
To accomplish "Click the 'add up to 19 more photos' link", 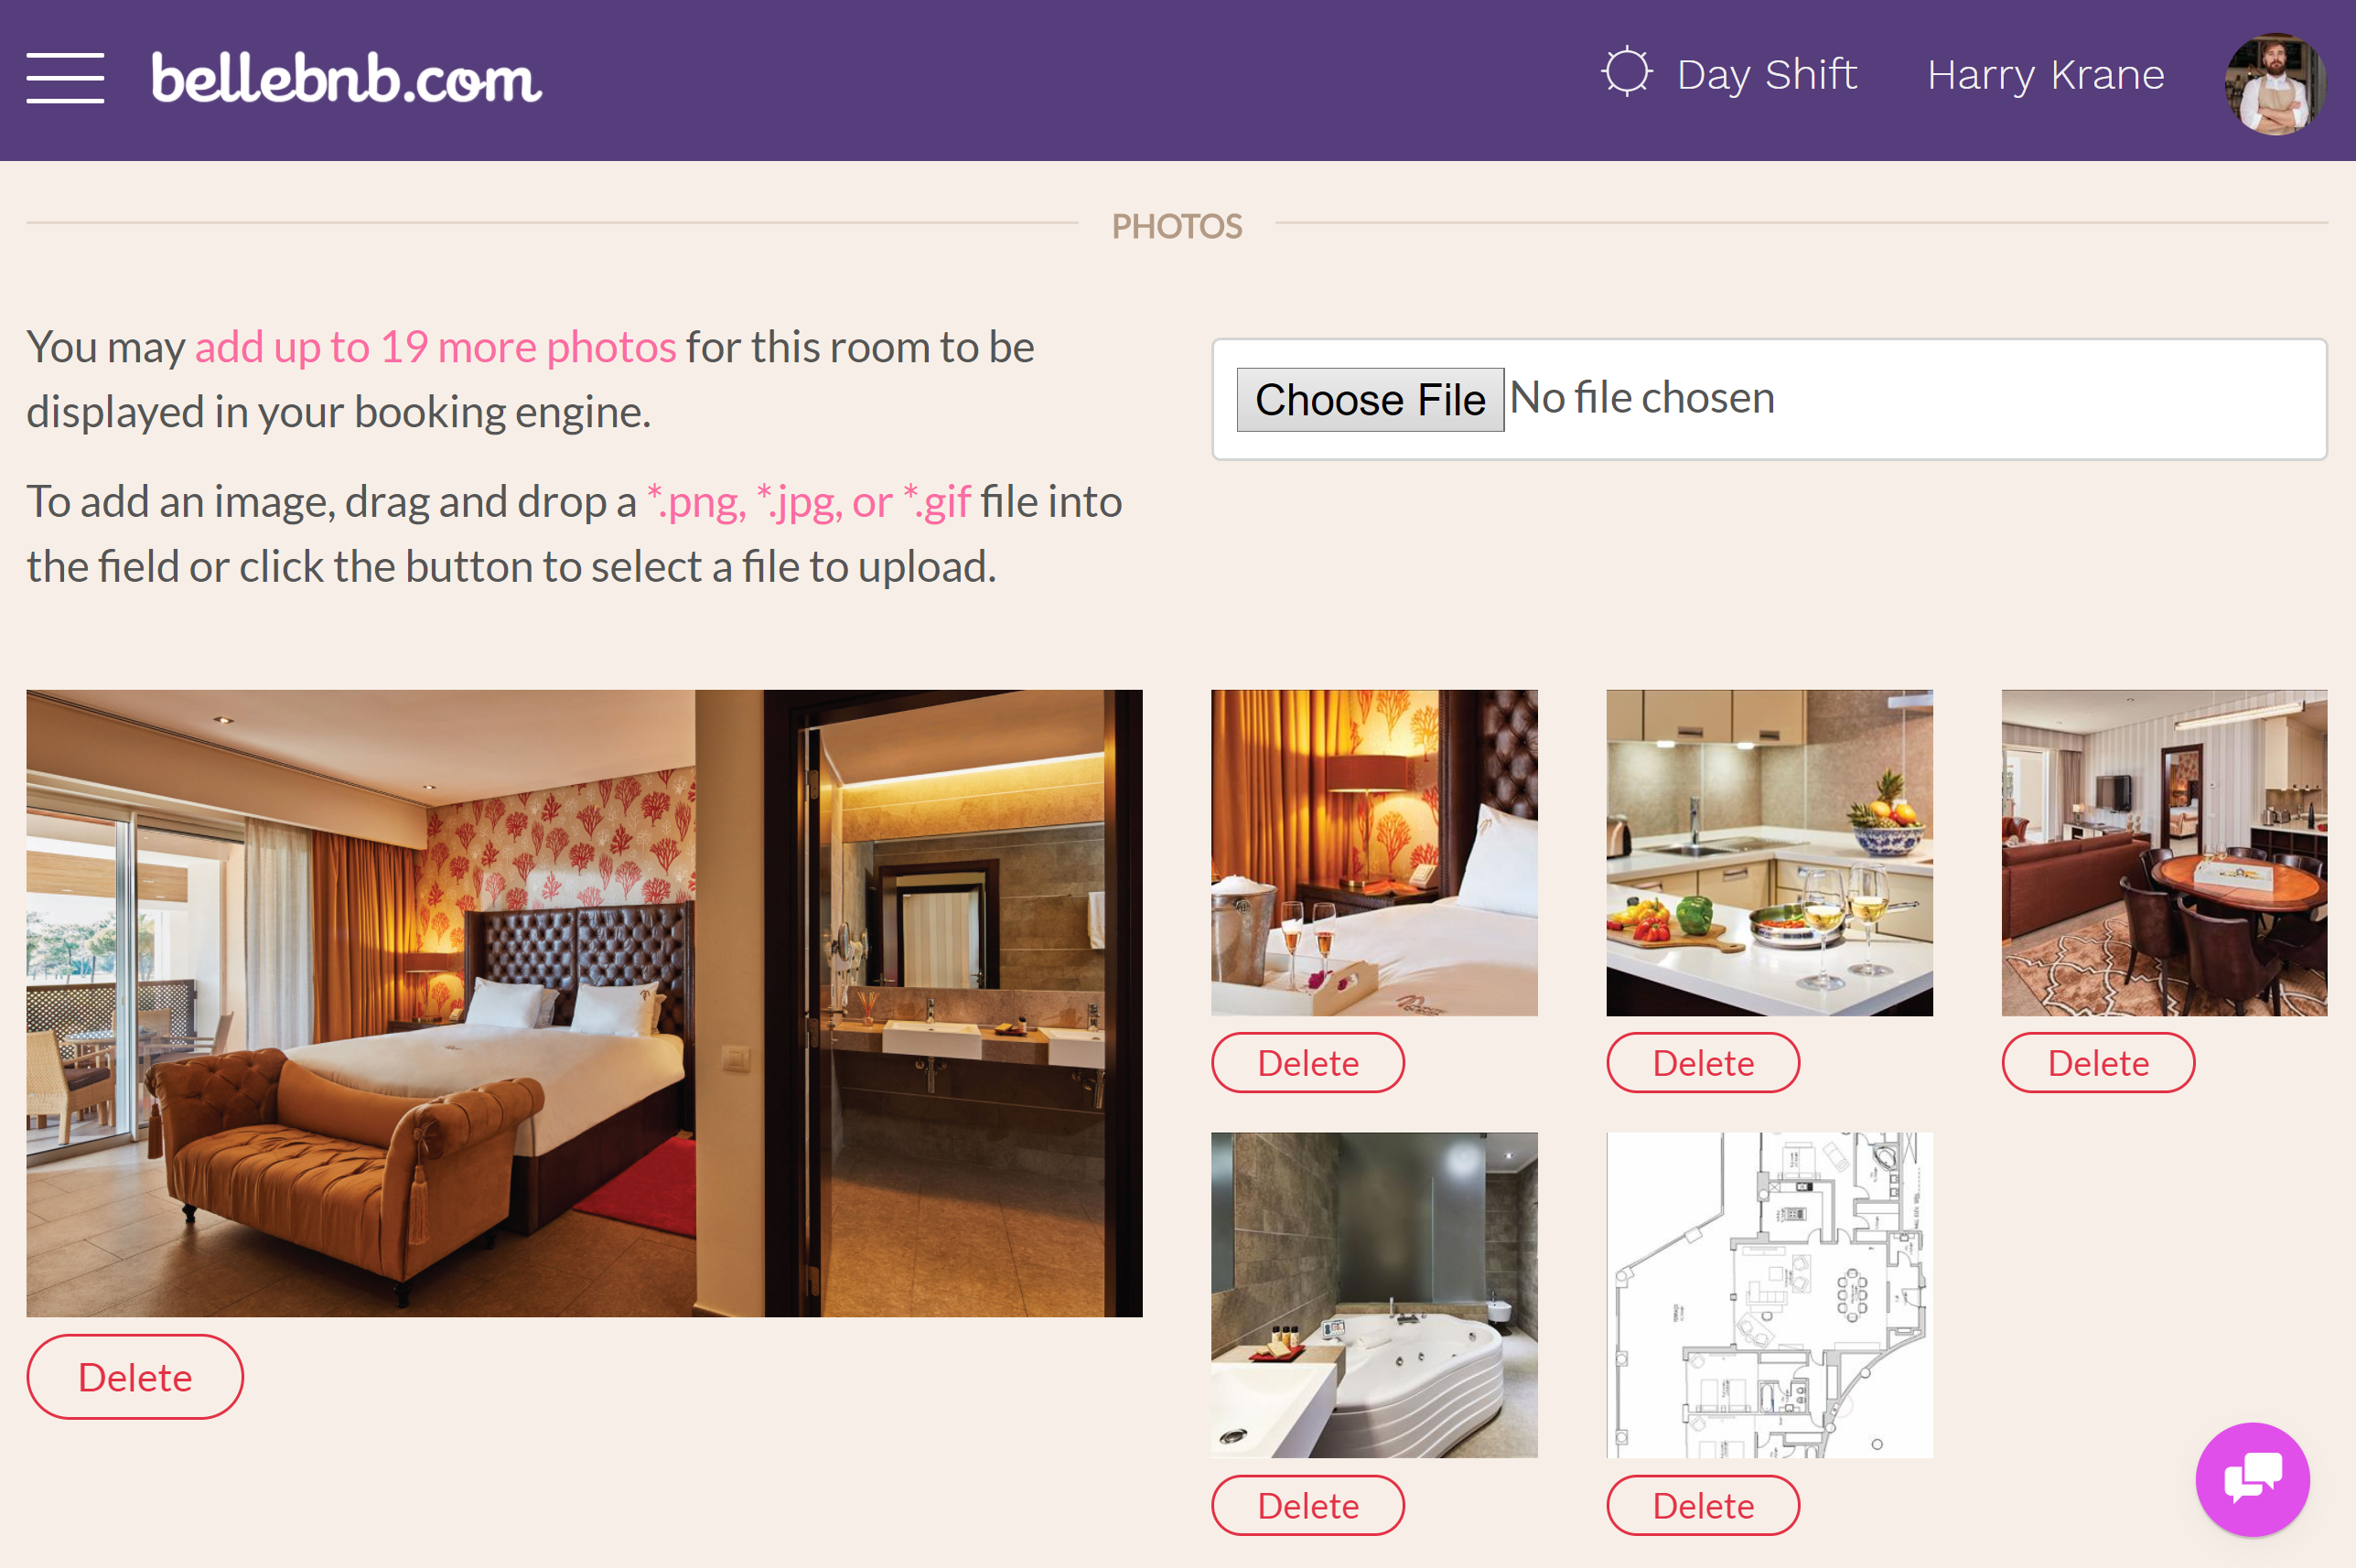I will coord(434,347).
